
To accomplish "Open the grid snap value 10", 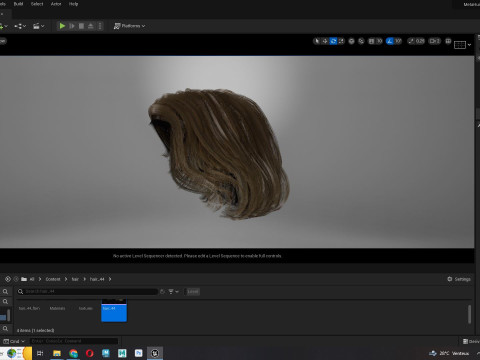I will point(379,41).
